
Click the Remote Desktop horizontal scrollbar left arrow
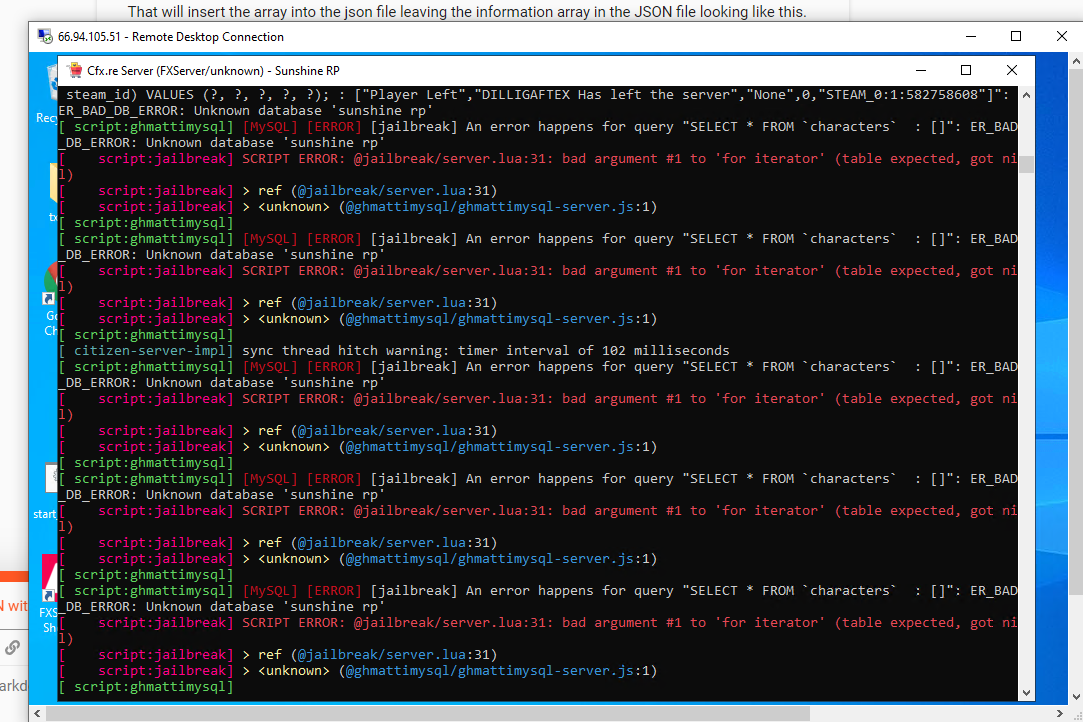coord(38,713)
